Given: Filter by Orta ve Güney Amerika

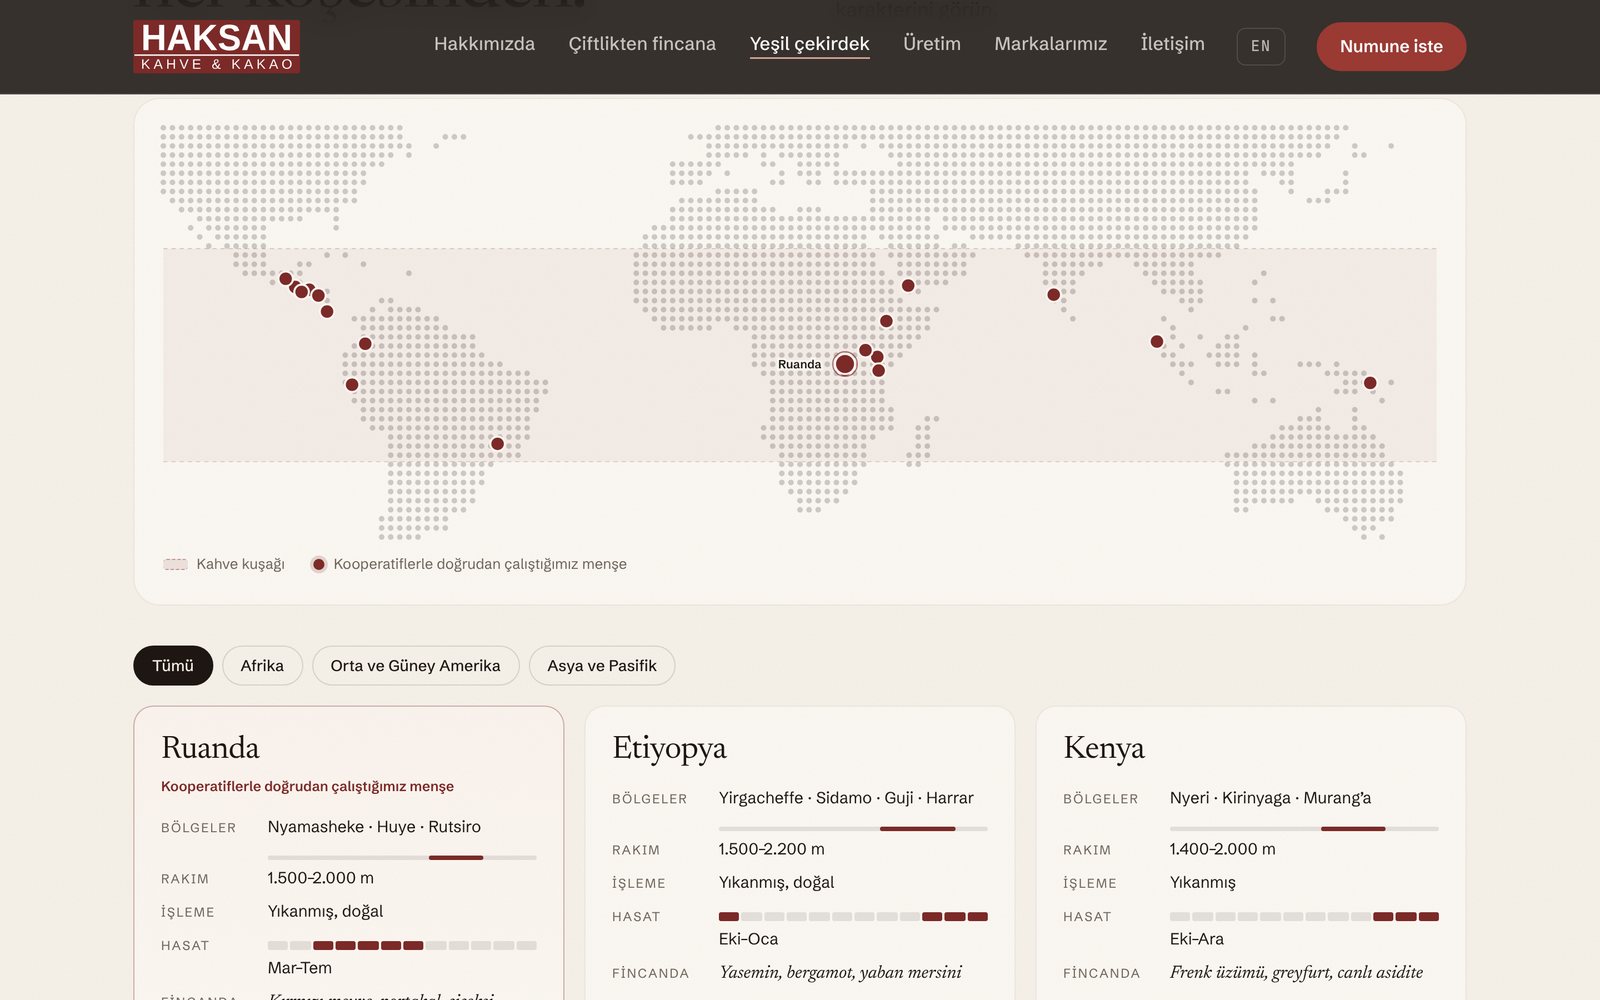Looking at the screenshot, I should (415, 666).
